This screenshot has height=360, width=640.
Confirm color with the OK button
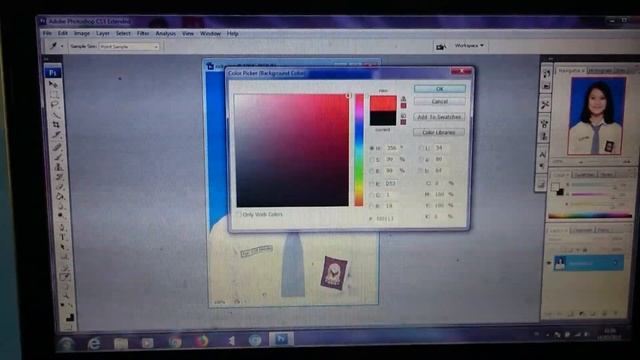tap(440, 89)
